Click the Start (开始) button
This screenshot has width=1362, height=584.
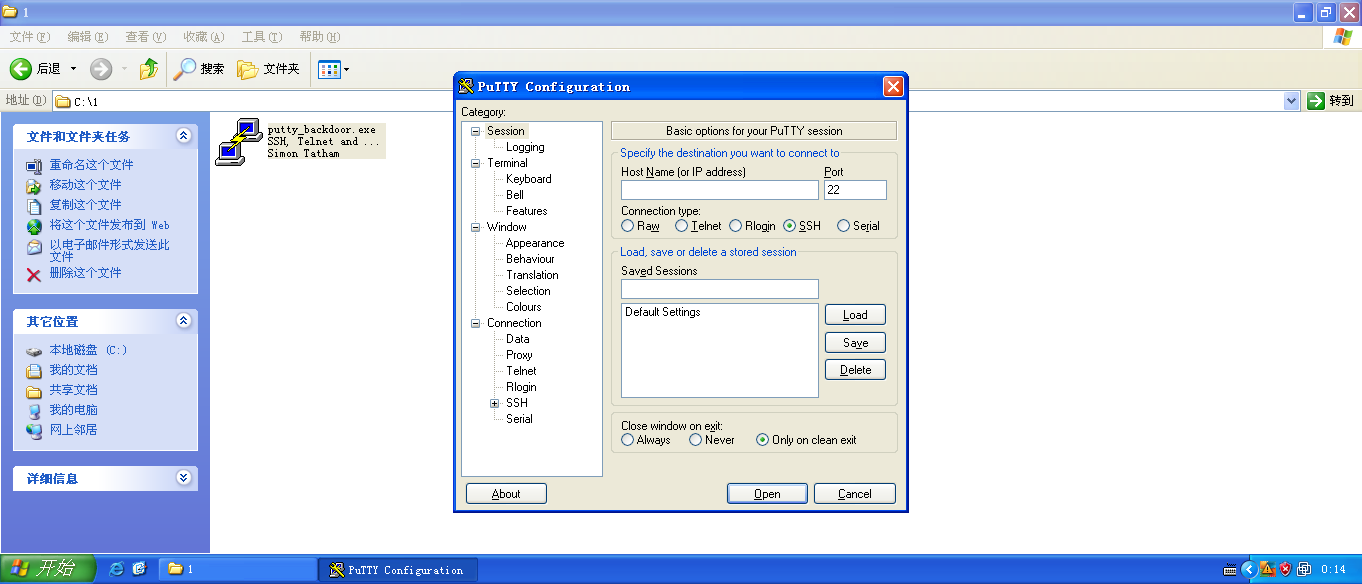(47, 569)
